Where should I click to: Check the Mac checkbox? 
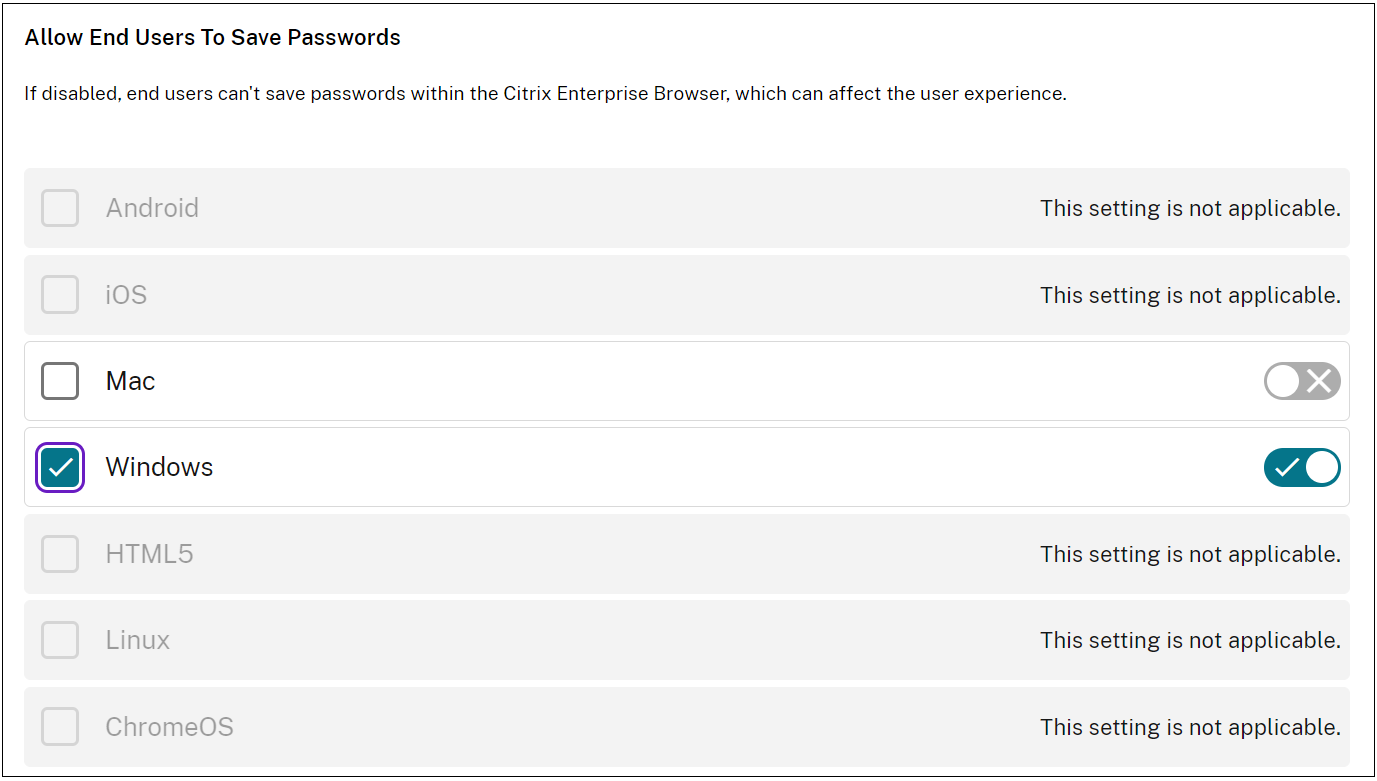click(x=60, y=381)
